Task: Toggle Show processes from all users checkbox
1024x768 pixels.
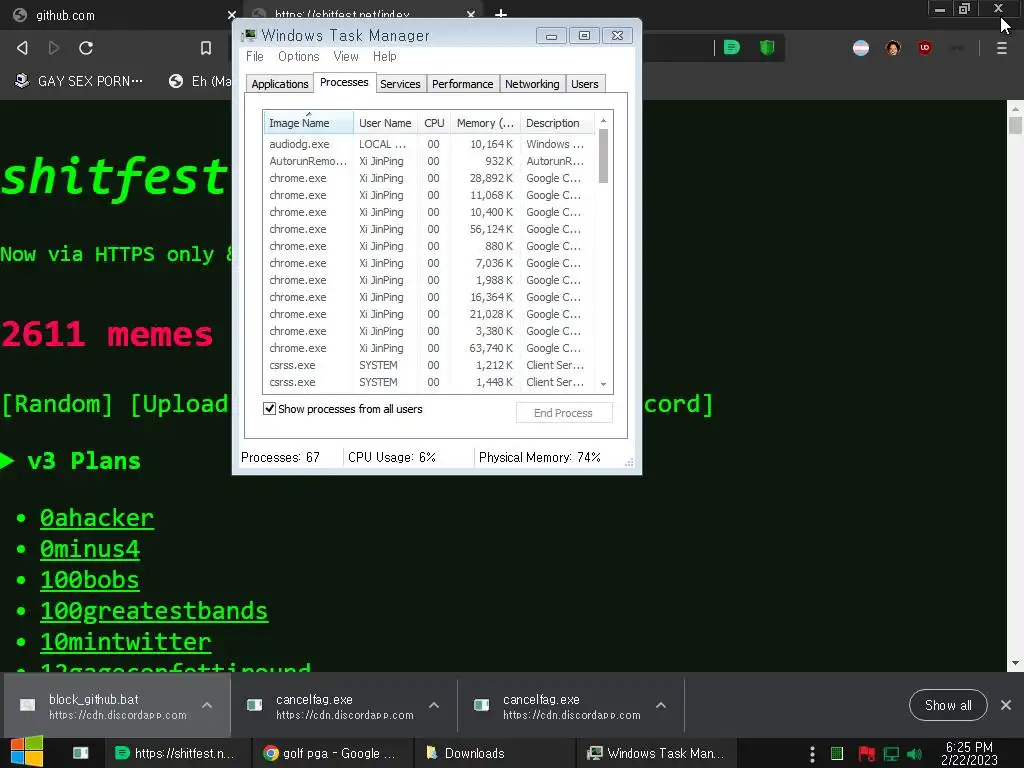Action: click(269, 409)
